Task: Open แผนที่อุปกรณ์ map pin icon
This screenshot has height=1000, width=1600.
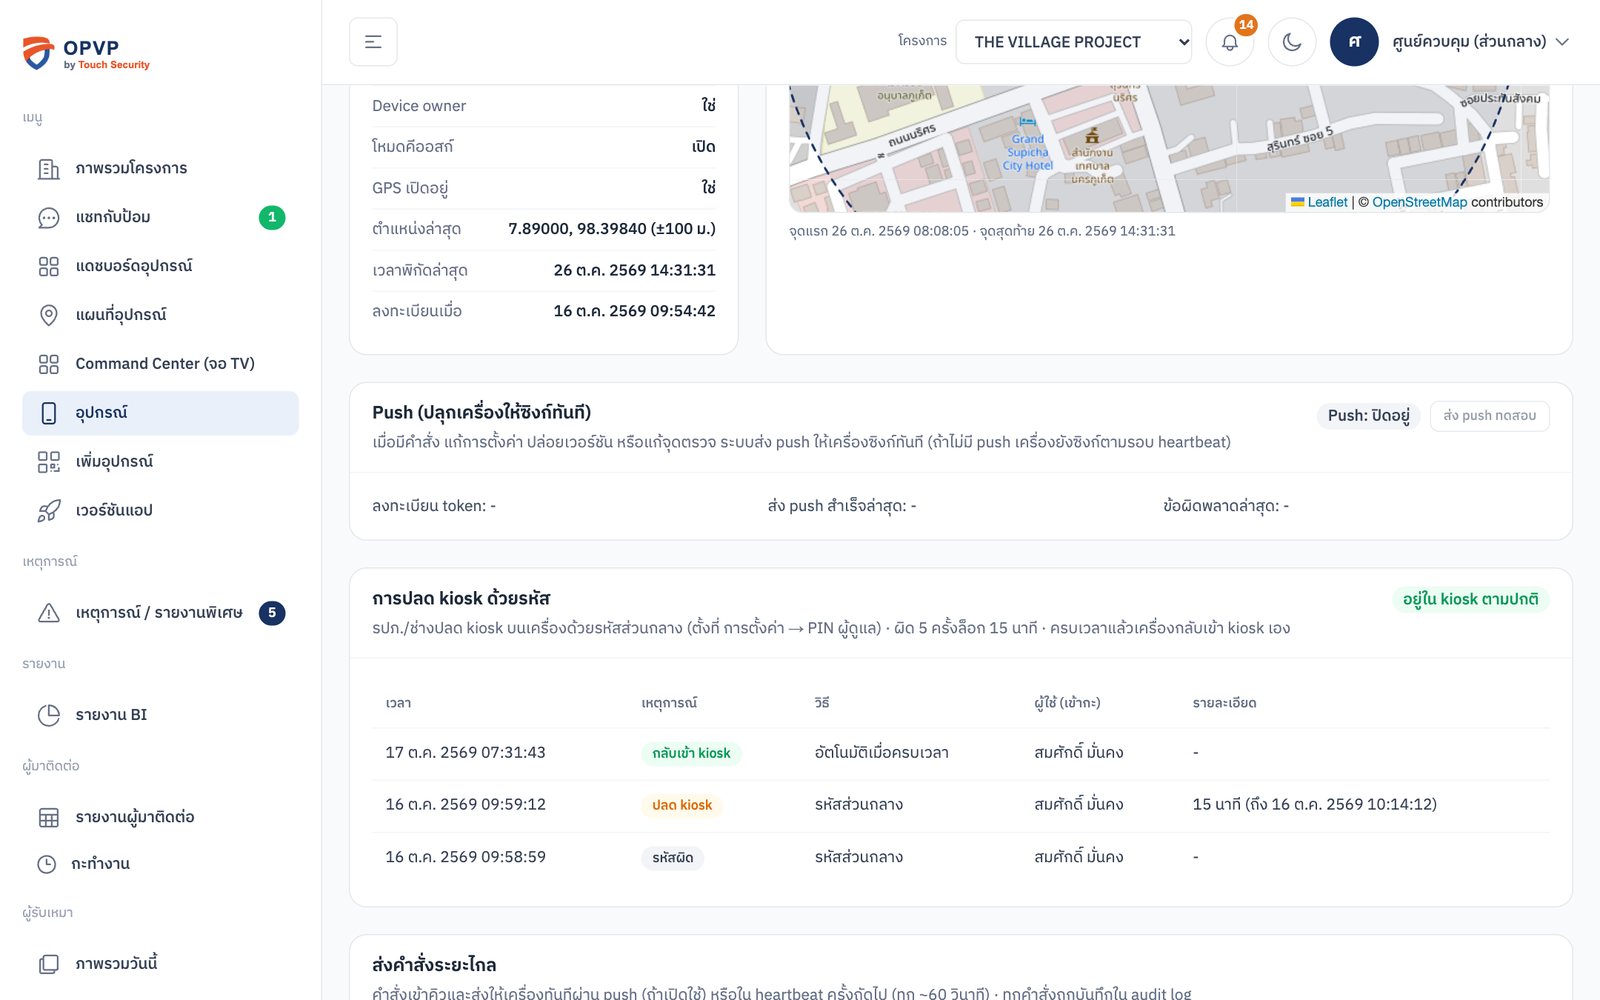Action: point(49,316)
